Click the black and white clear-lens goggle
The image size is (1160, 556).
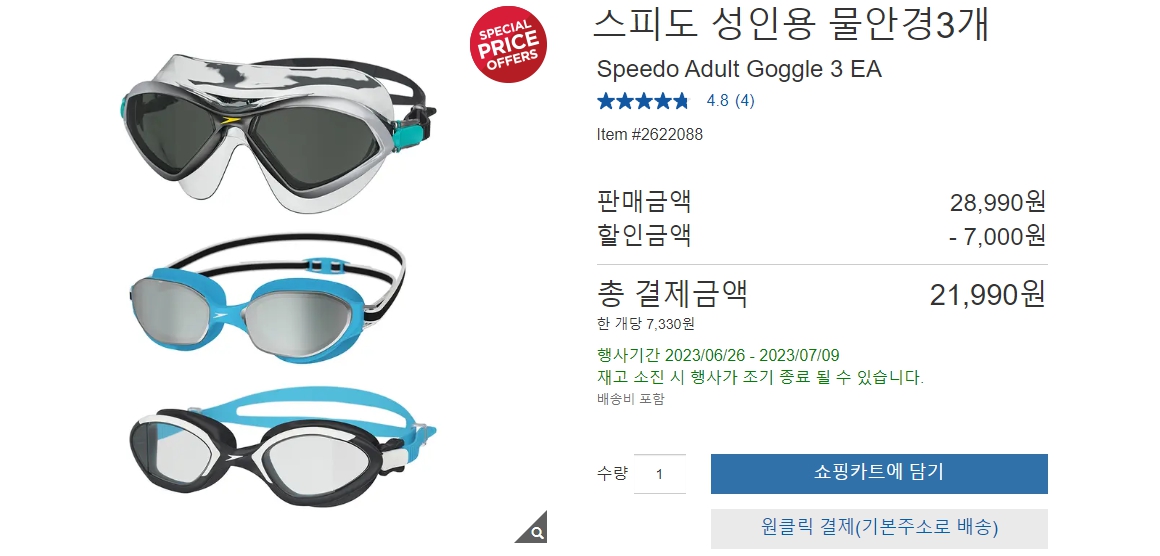(x=281, y=447)
